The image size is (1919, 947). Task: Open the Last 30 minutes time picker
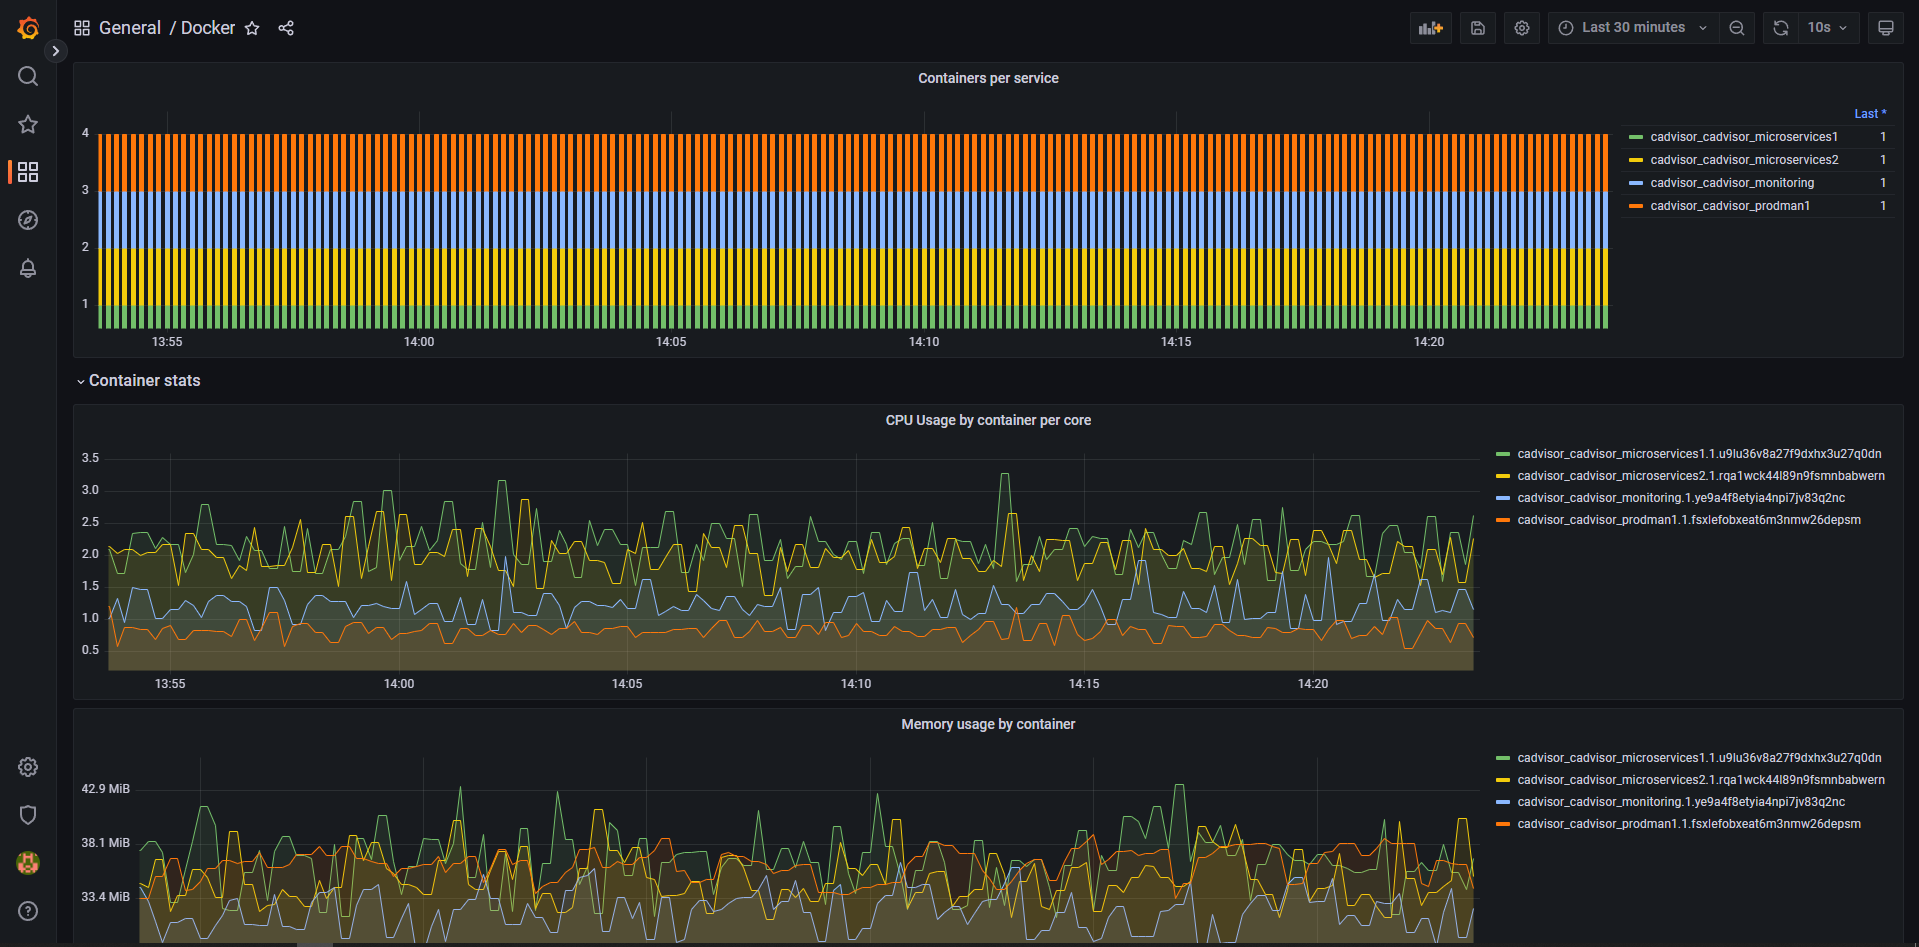[x=1633, y=28]
